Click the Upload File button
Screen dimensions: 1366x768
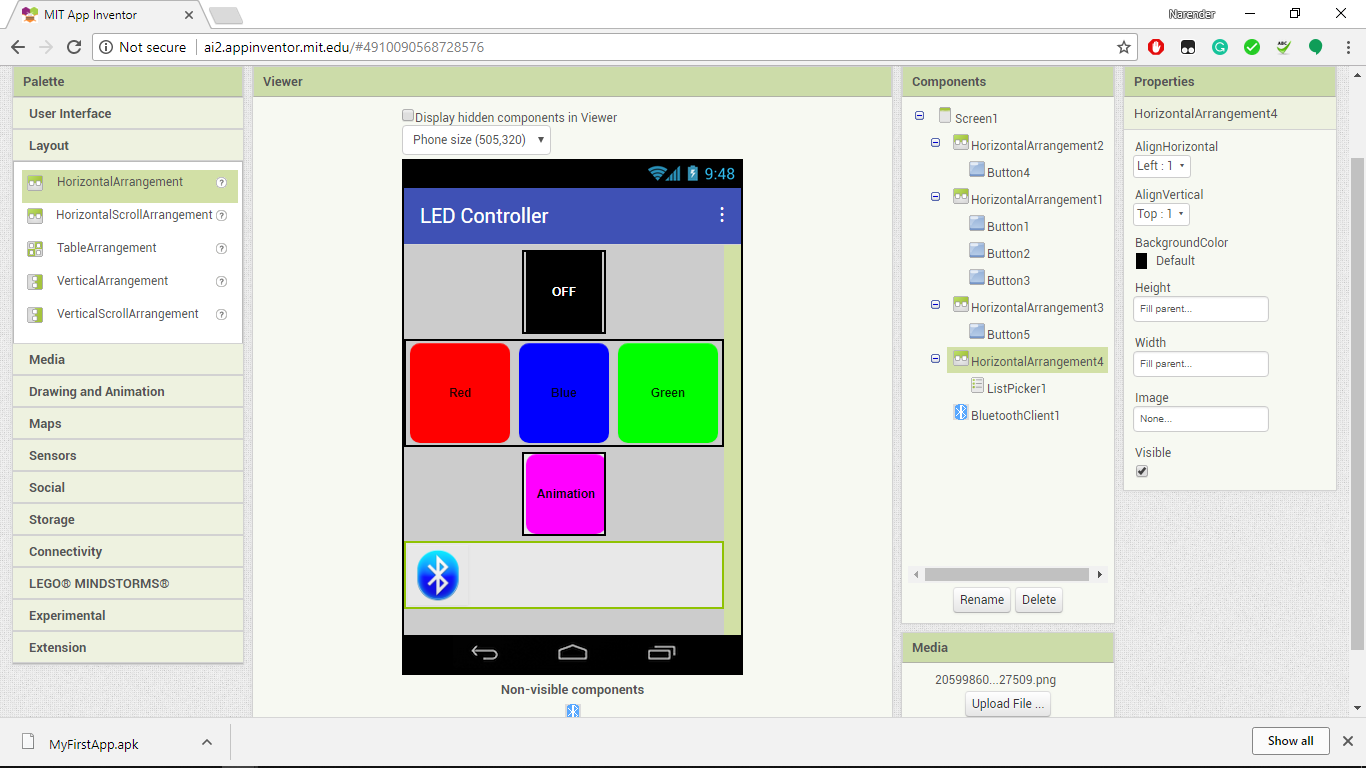tap(1008, 704)
